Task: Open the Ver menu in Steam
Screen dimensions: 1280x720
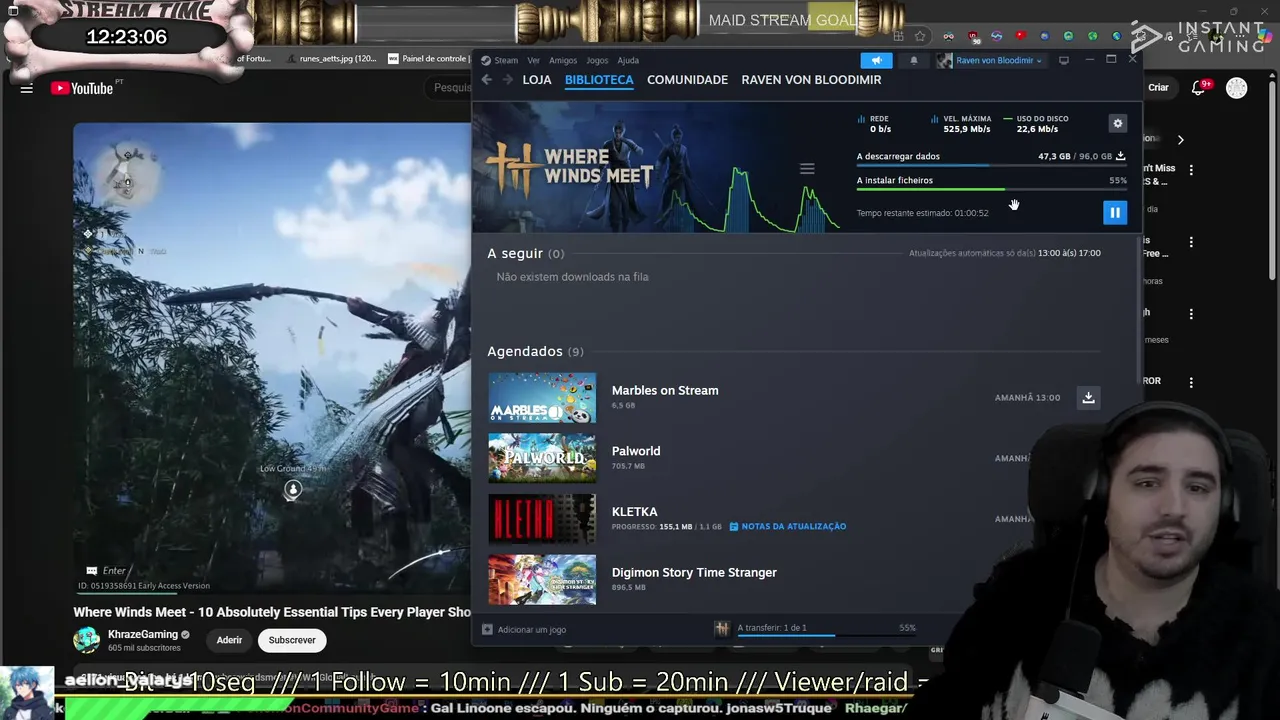Action: [x=533, y=60]
